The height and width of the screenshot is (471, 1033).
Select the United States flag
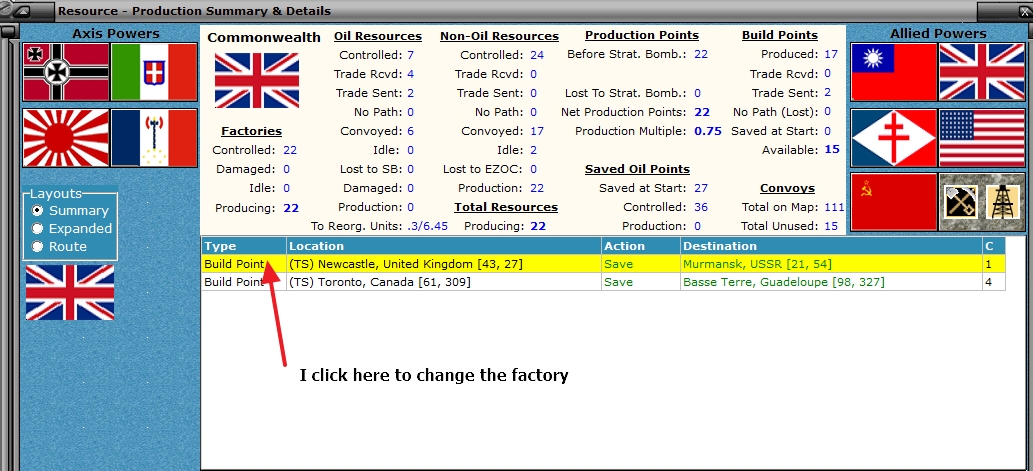click(982, 138)
